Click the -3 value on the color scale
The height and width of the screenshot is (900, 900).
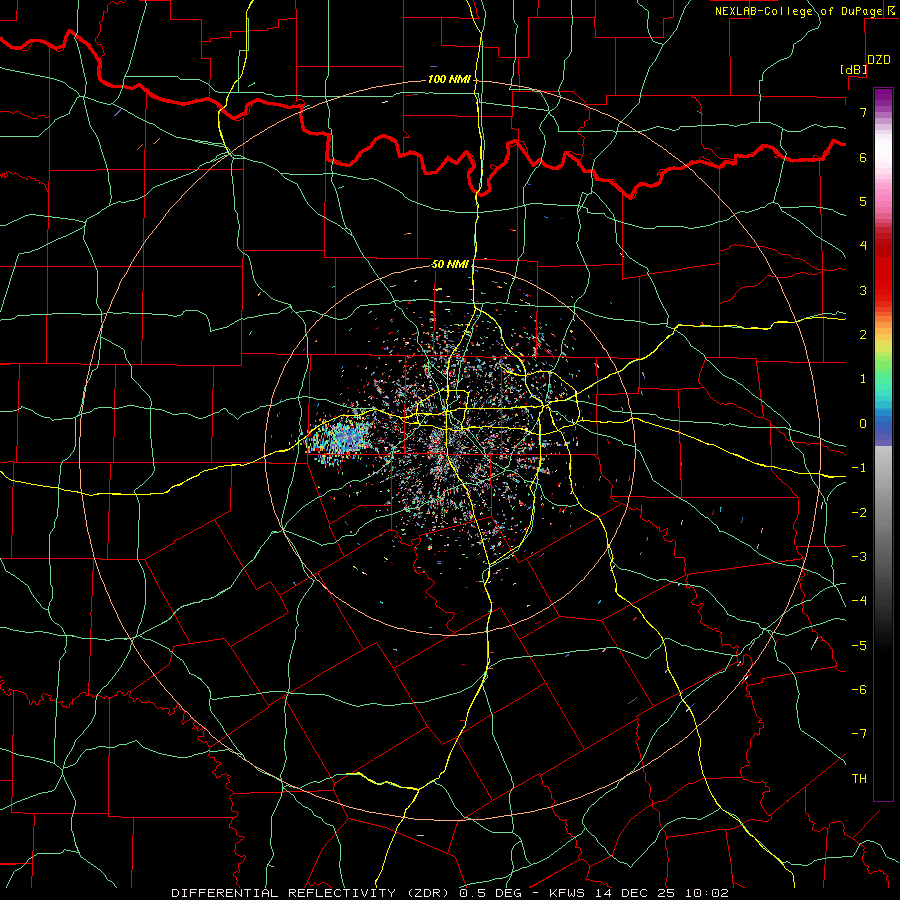(x=859, y=557)
